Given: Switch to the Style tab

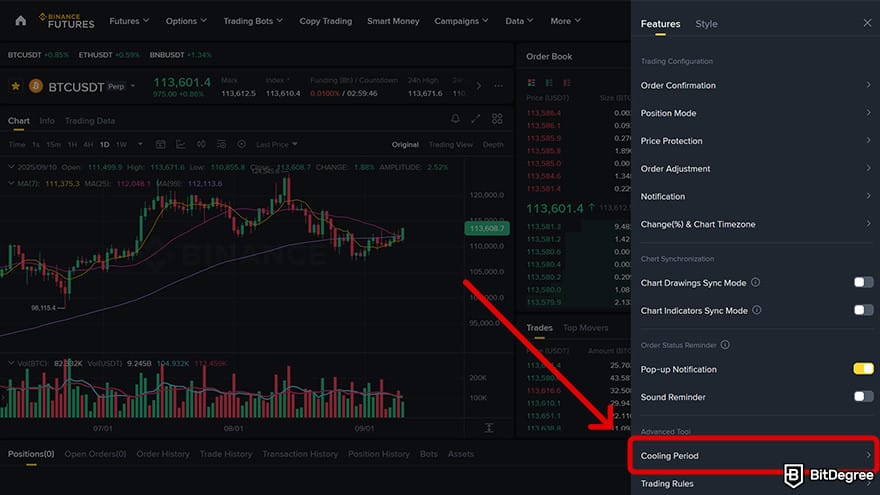Looking at the screenshot, I should (x=706, y=24).
